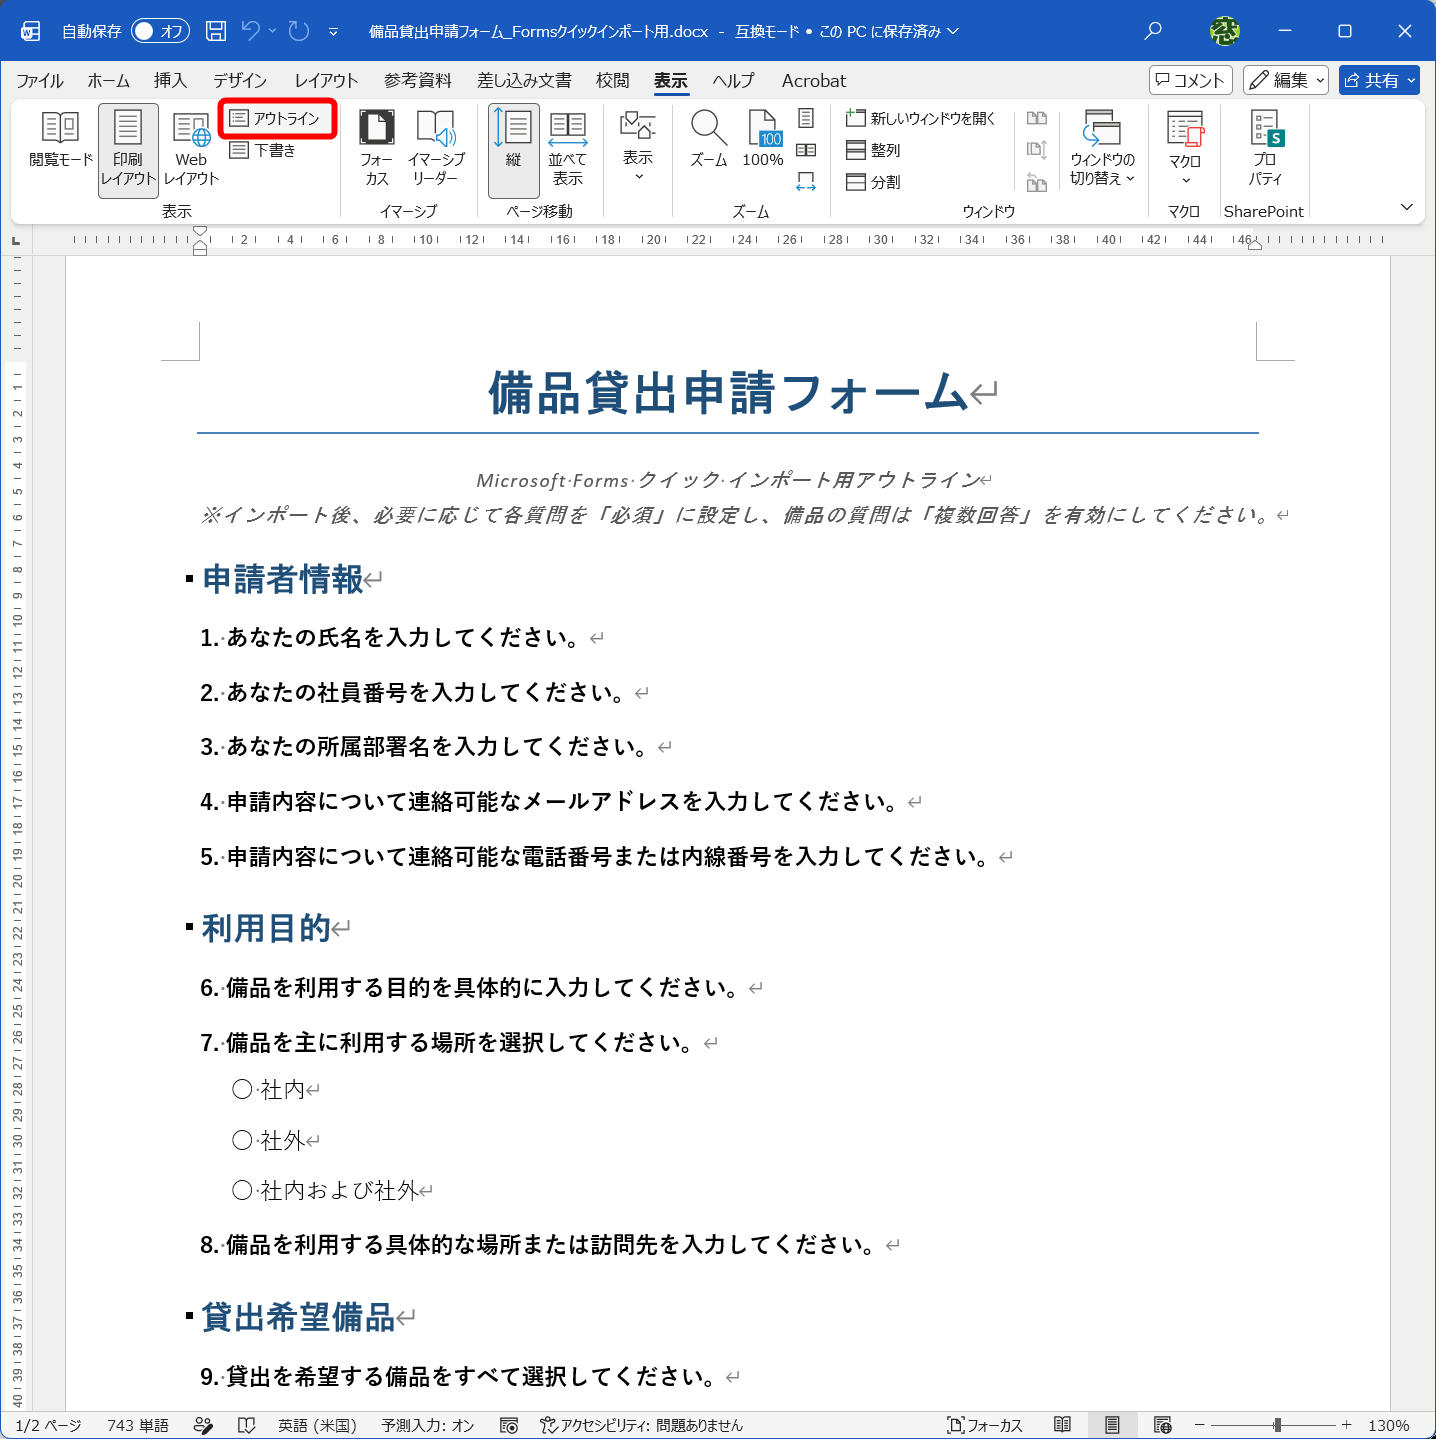This screenshot has width=1436, height=1439.
Task: Open the user account avatar
Action: click(x=1225, y=31)
